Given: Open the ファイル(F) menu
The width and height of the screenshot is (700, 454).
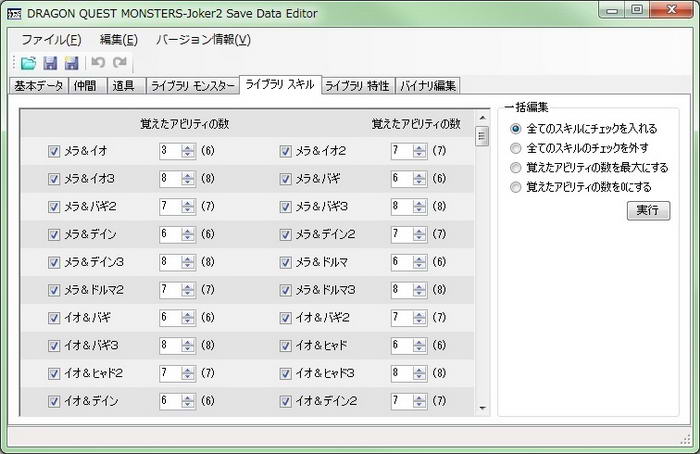Looking at the screenshot, I should click(51, 40).
